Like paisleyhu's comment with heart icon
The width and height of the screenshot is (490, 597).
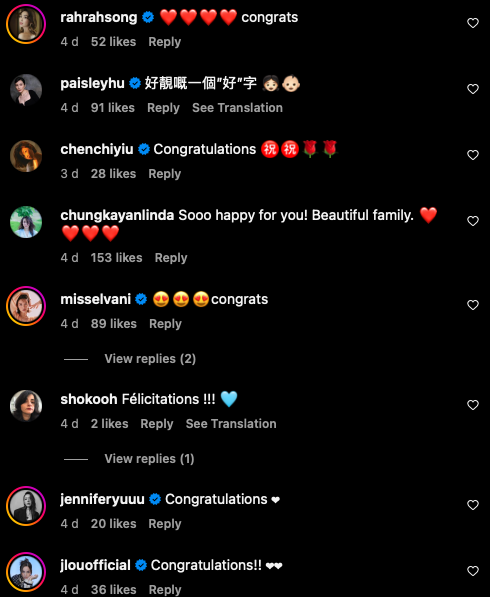pos(472,89)
